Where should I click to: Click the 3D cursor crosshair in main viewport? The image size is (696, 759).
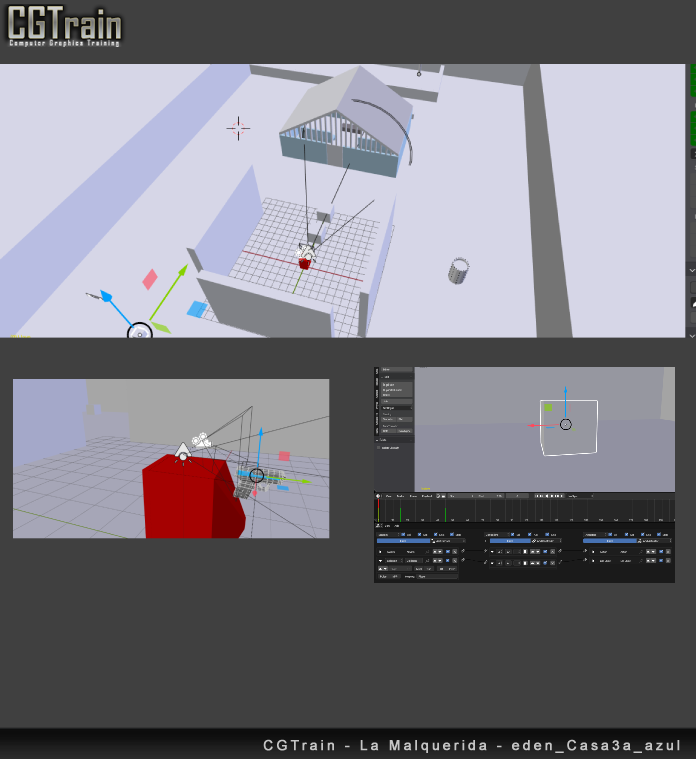(x=238, y=127)
